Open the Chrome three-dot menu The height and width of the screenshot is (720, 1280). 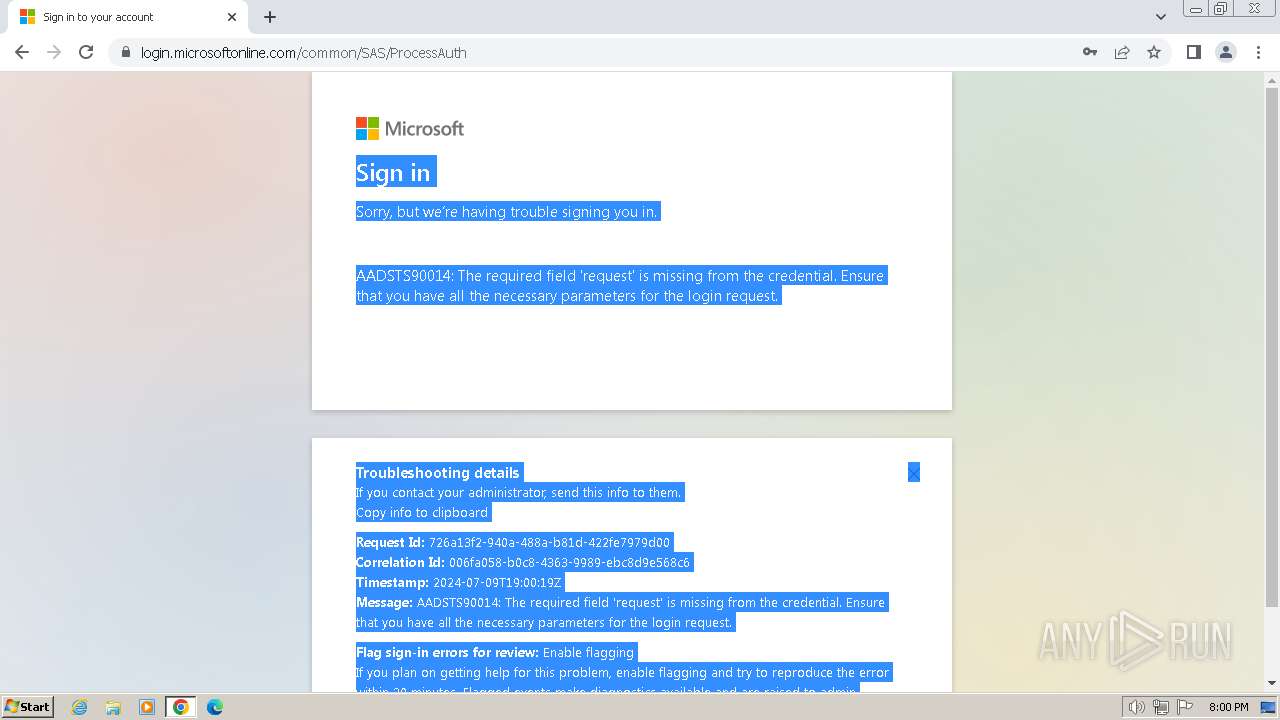click(1258, 52)
